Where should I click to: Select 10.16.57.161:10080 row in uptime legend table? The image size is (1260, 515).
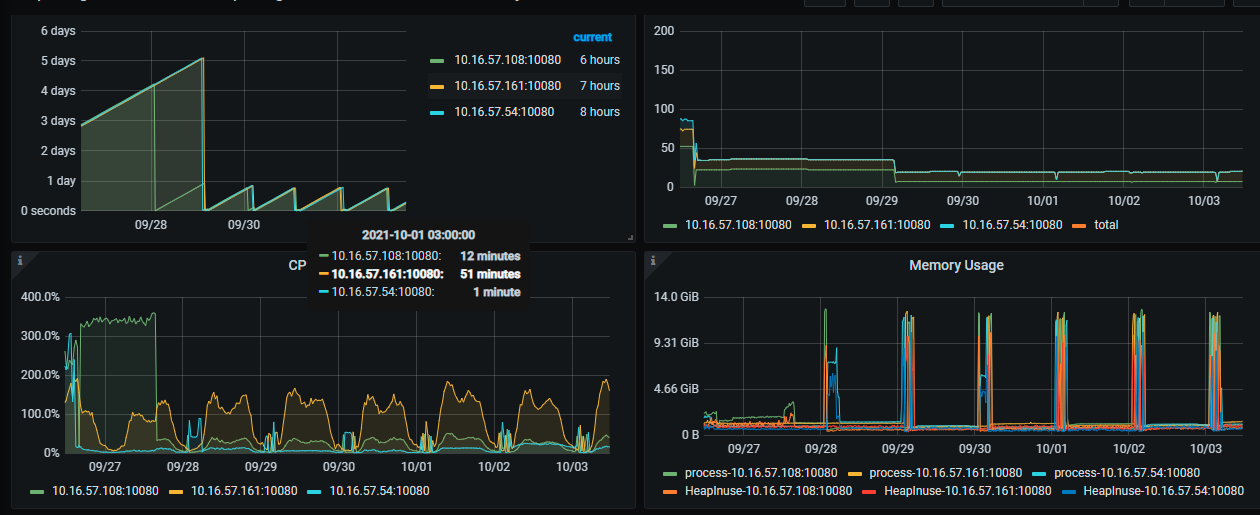[507, 86]
